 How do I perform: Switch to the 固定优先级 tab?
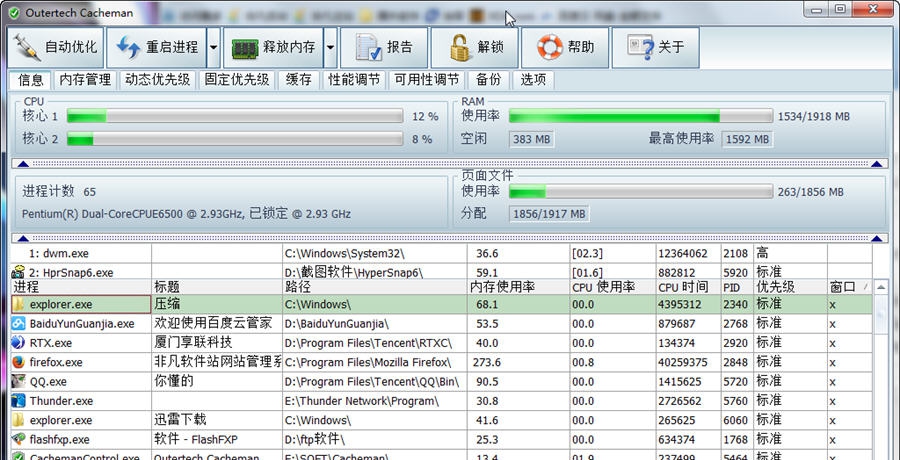click(x=237, y=80)
